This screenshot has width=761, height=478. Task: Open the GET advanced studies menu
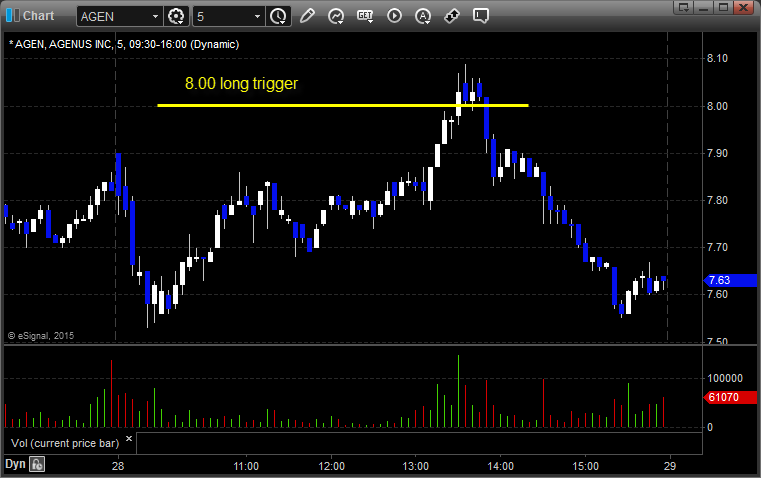pos(365,16)
